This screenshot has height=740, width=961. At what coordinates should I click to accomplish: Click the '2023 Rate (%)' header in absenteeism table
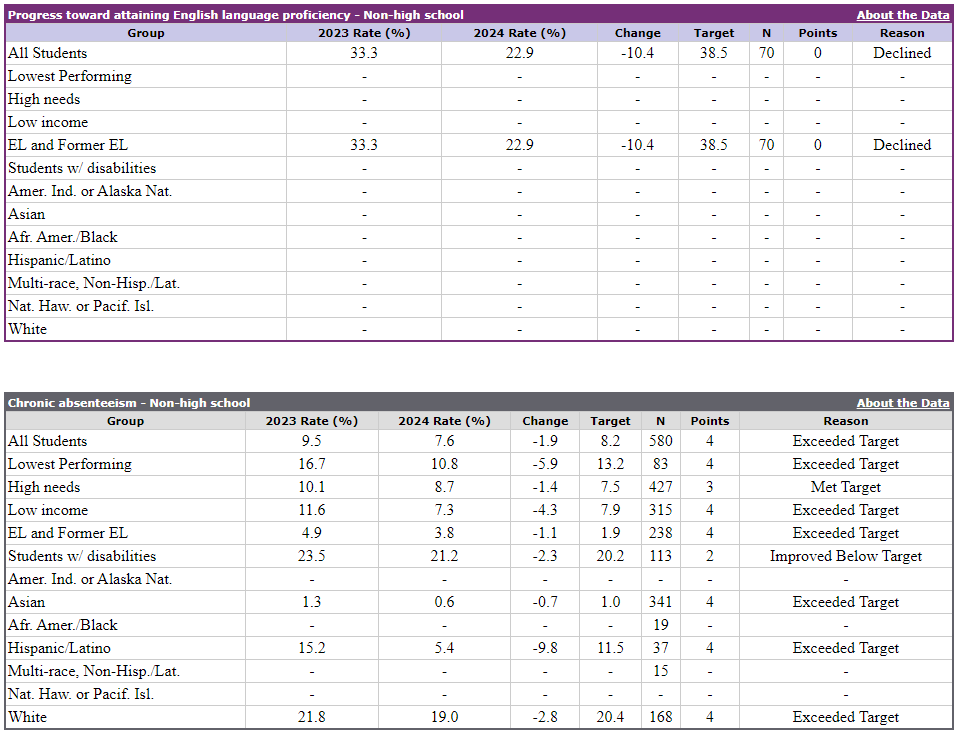point(311,421)
